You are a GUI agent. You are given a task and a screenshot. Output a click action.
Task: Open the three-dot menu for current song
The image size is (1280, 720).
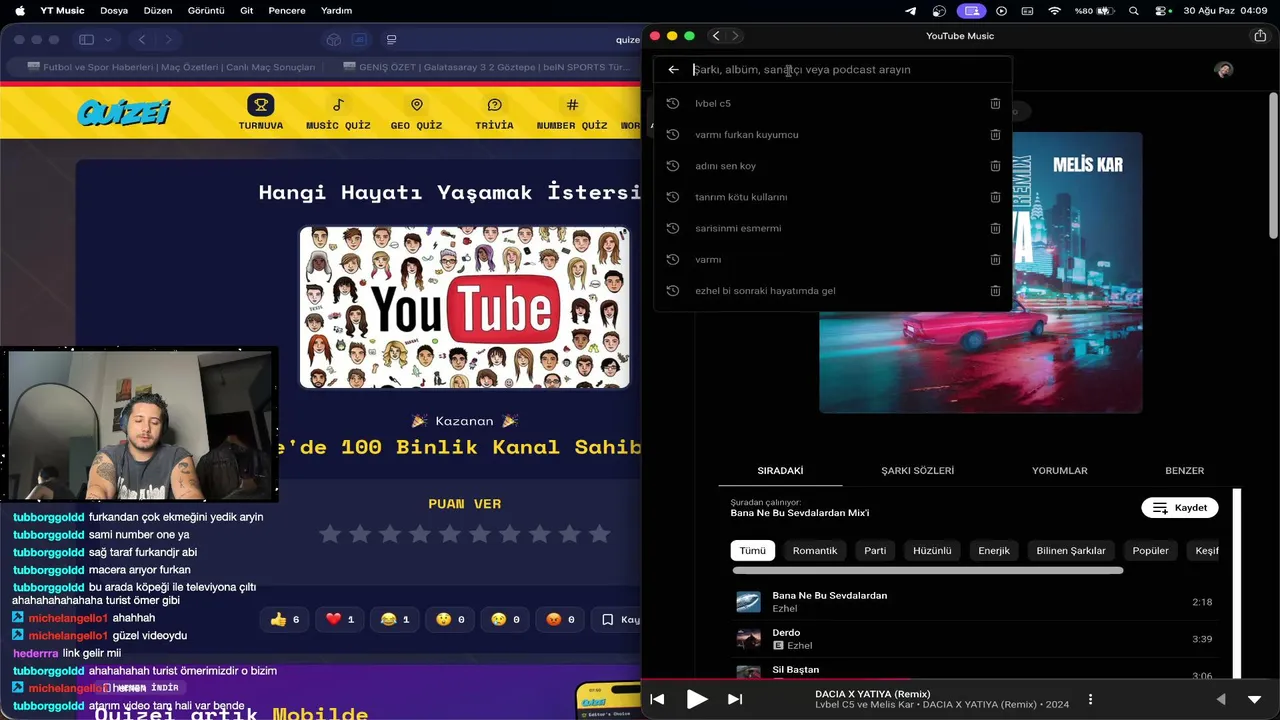[1090, 699]
